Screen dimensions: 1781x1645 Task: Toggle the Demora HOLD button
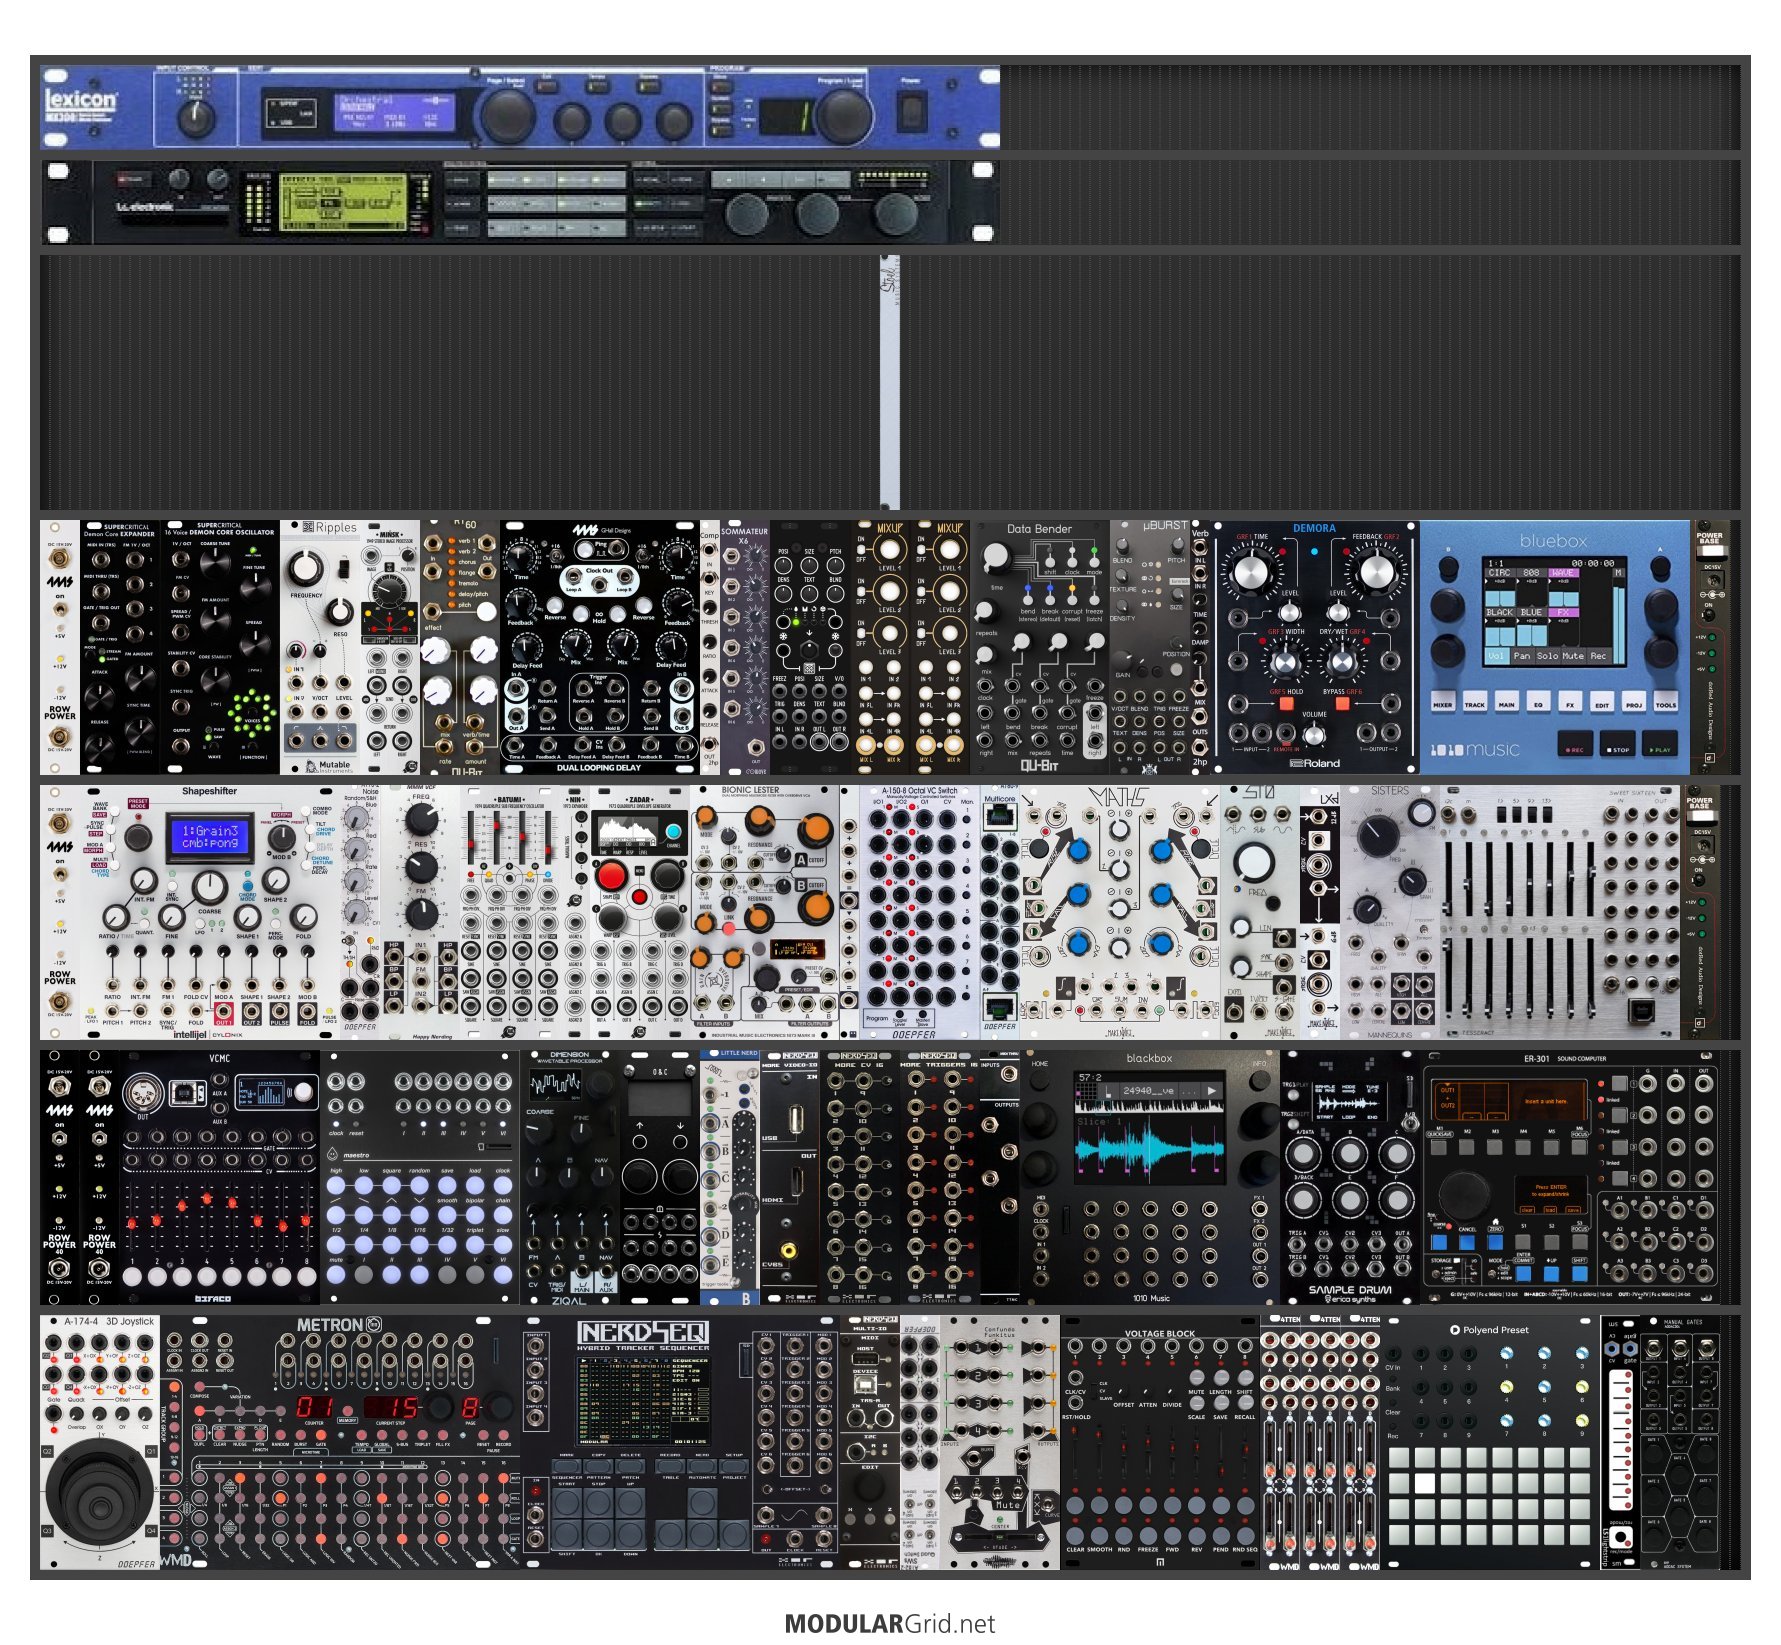(x=1287, y=704)
